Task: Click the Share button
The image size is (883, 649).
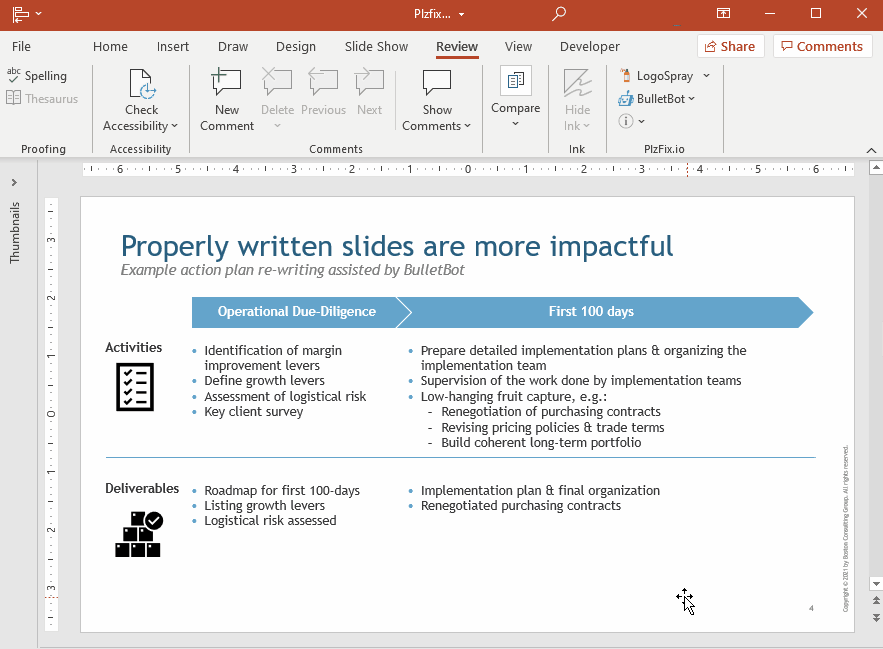Action: (730, 47)
